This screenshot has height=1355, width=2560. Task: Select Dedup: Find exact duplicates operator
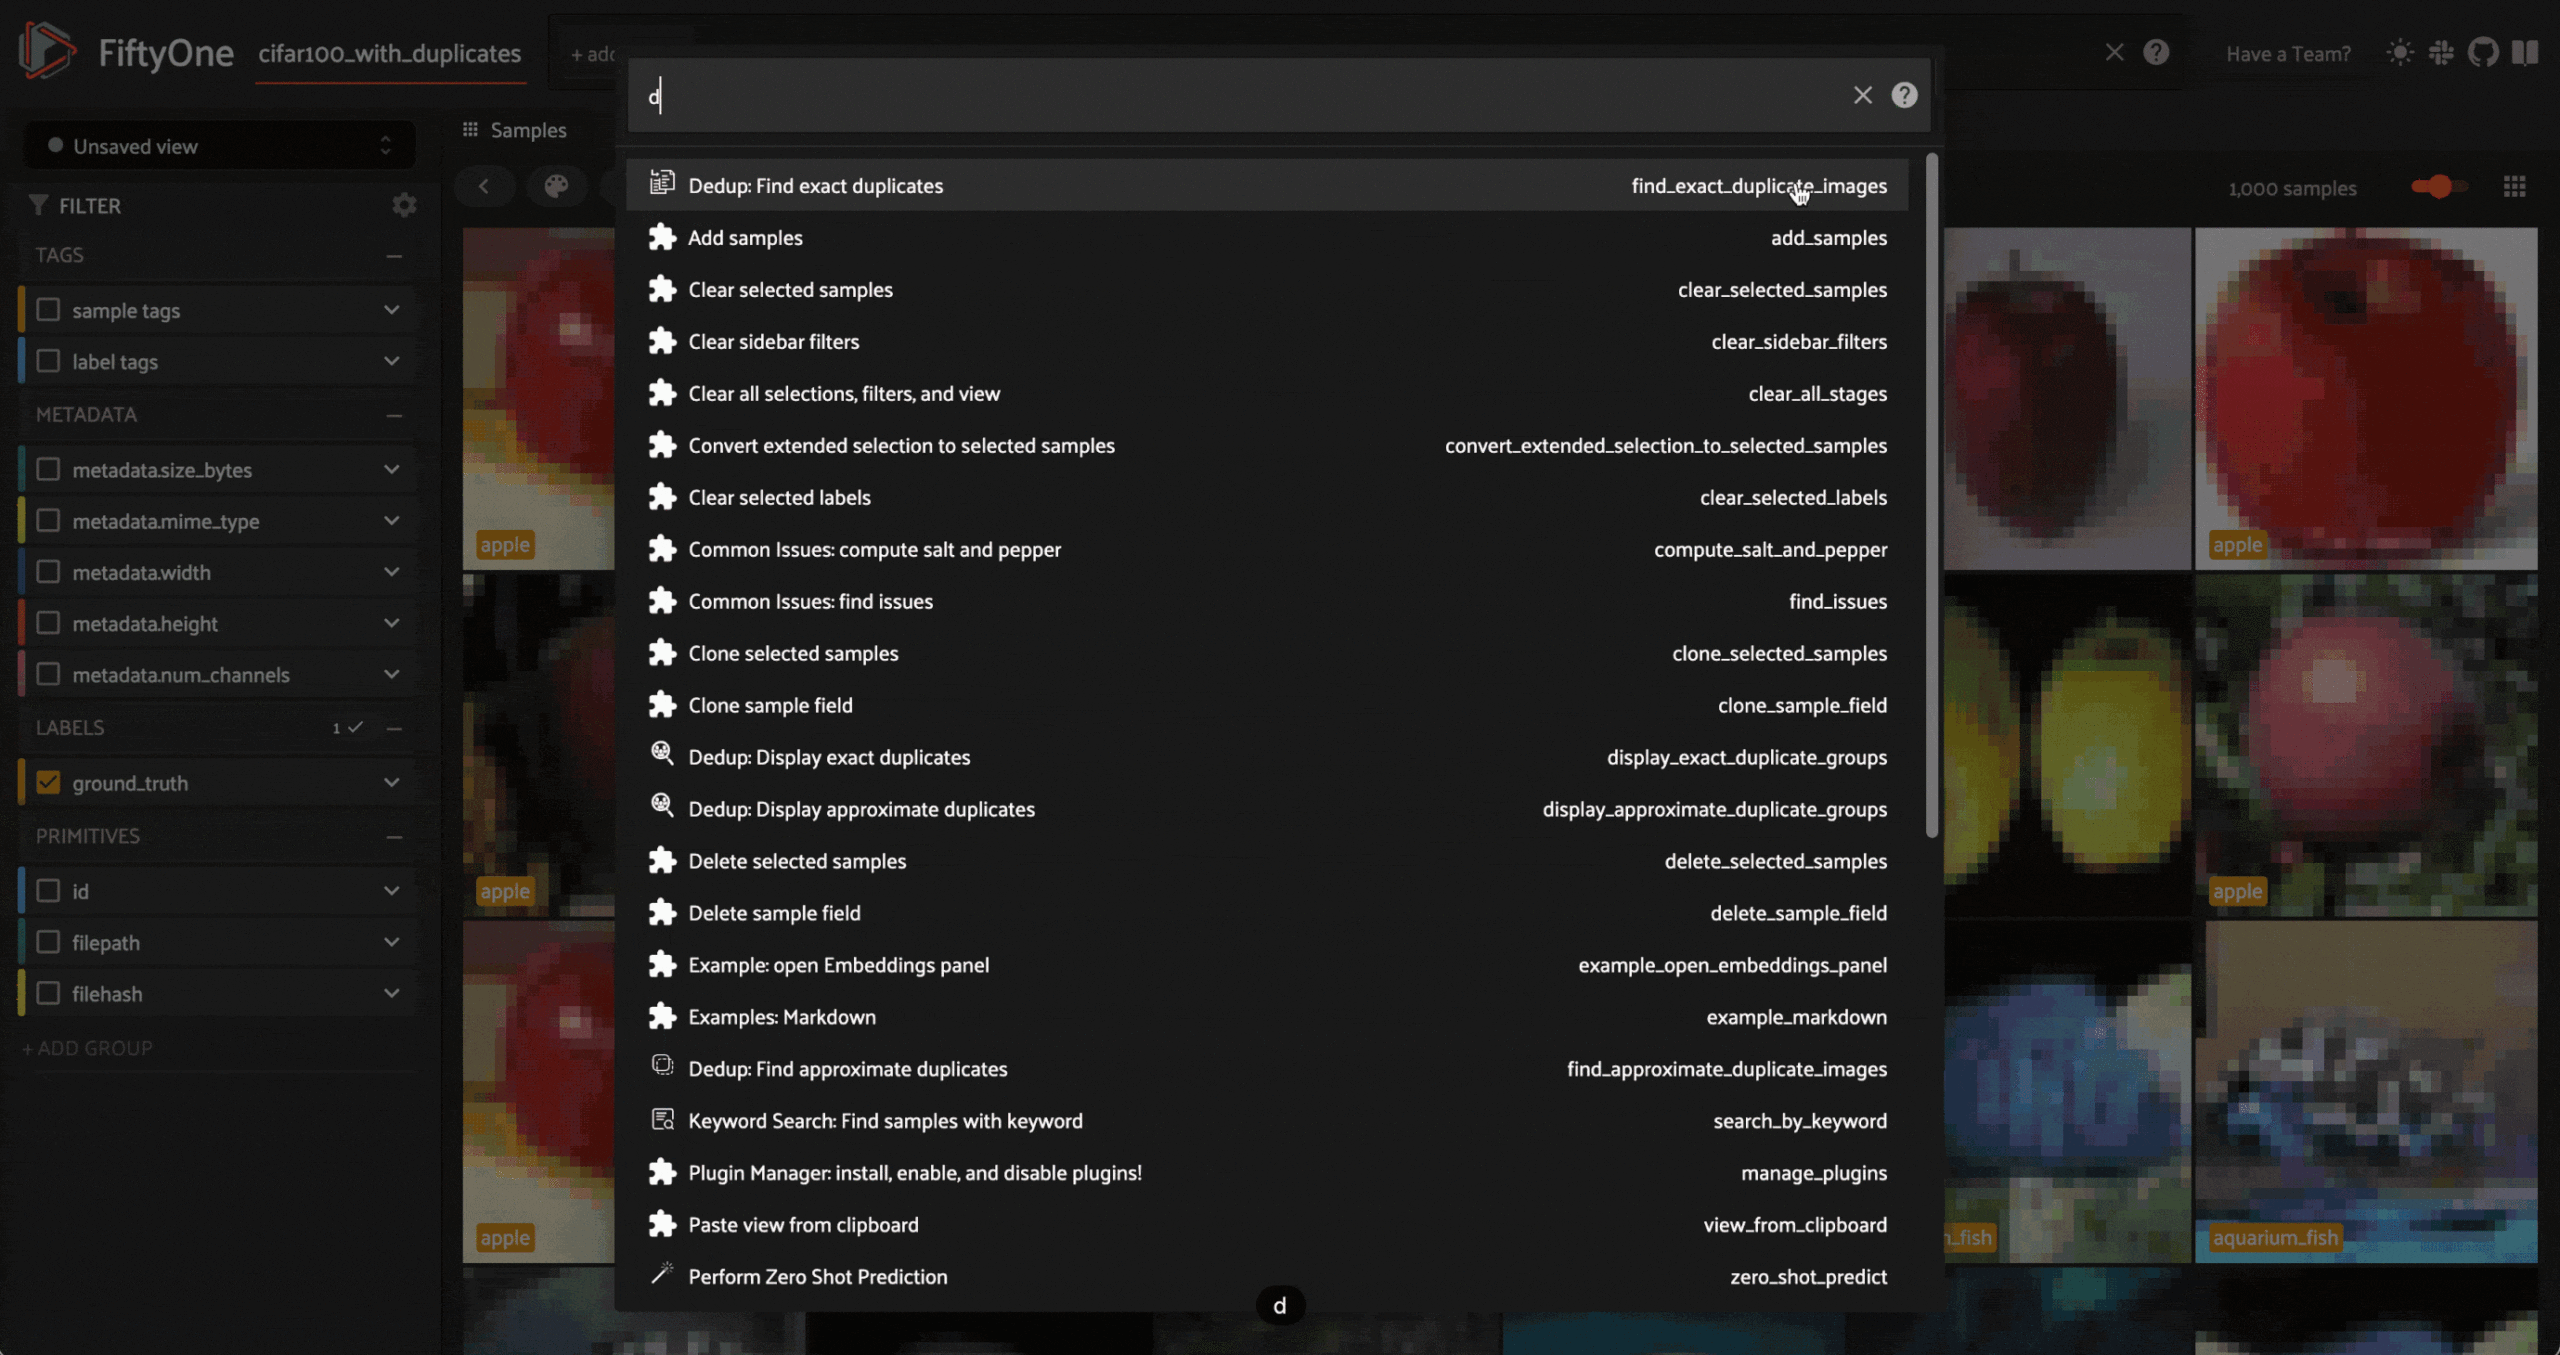click(x=816, y=186)
